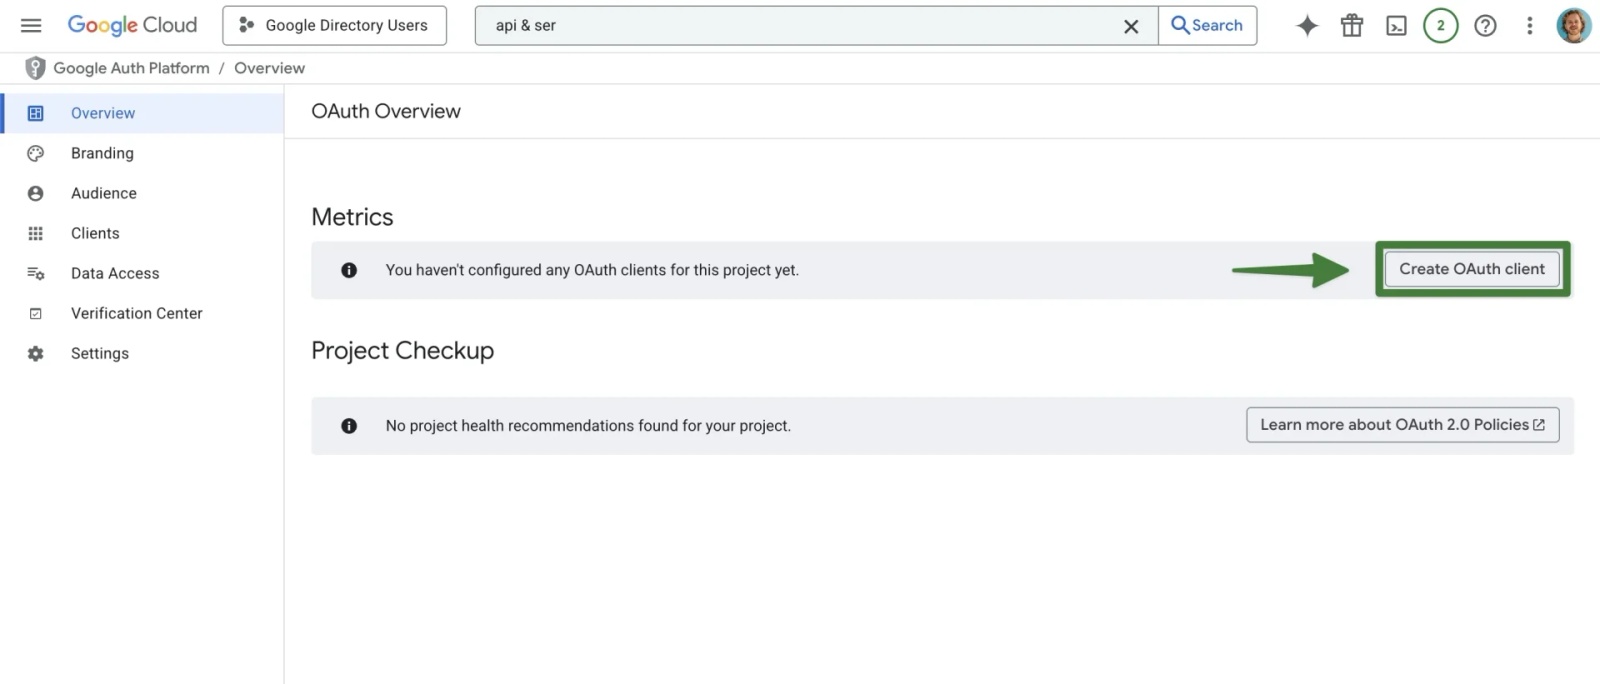Image resolution: width=1600 pixels, height=684 pixels.
Task: Click the Google Auth Platform shield icon
Action: [x=35, y=68]
